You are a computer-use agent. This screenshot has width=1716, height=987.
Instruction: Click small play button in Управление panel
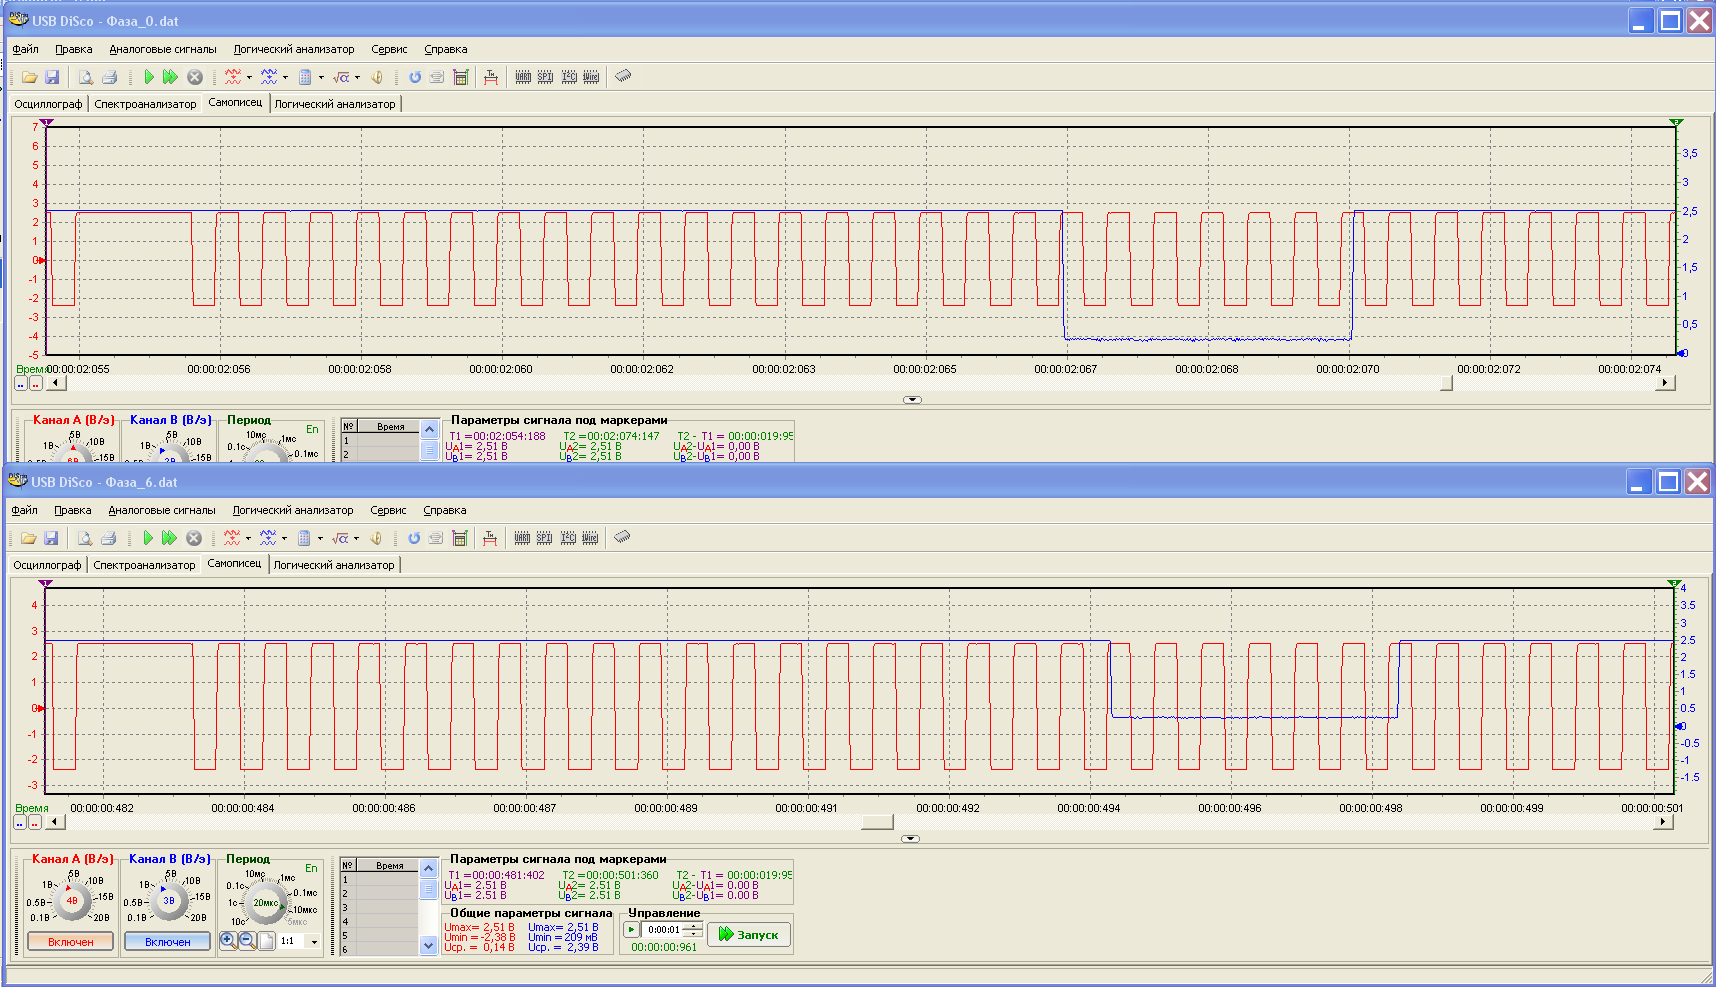[632, 930]
